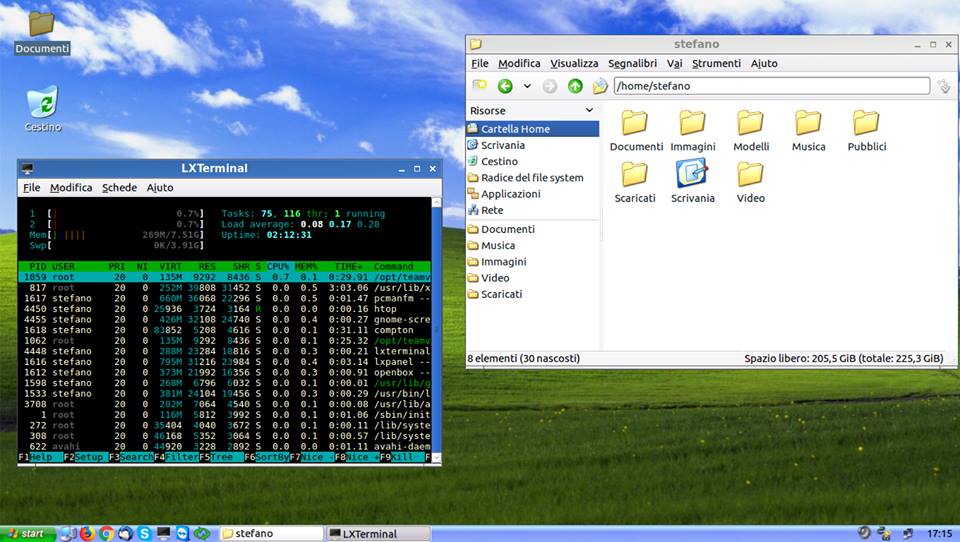Sort htop by CPU% column header
Viewport: 960px width, 542px height.
click(x=278, y=266)
